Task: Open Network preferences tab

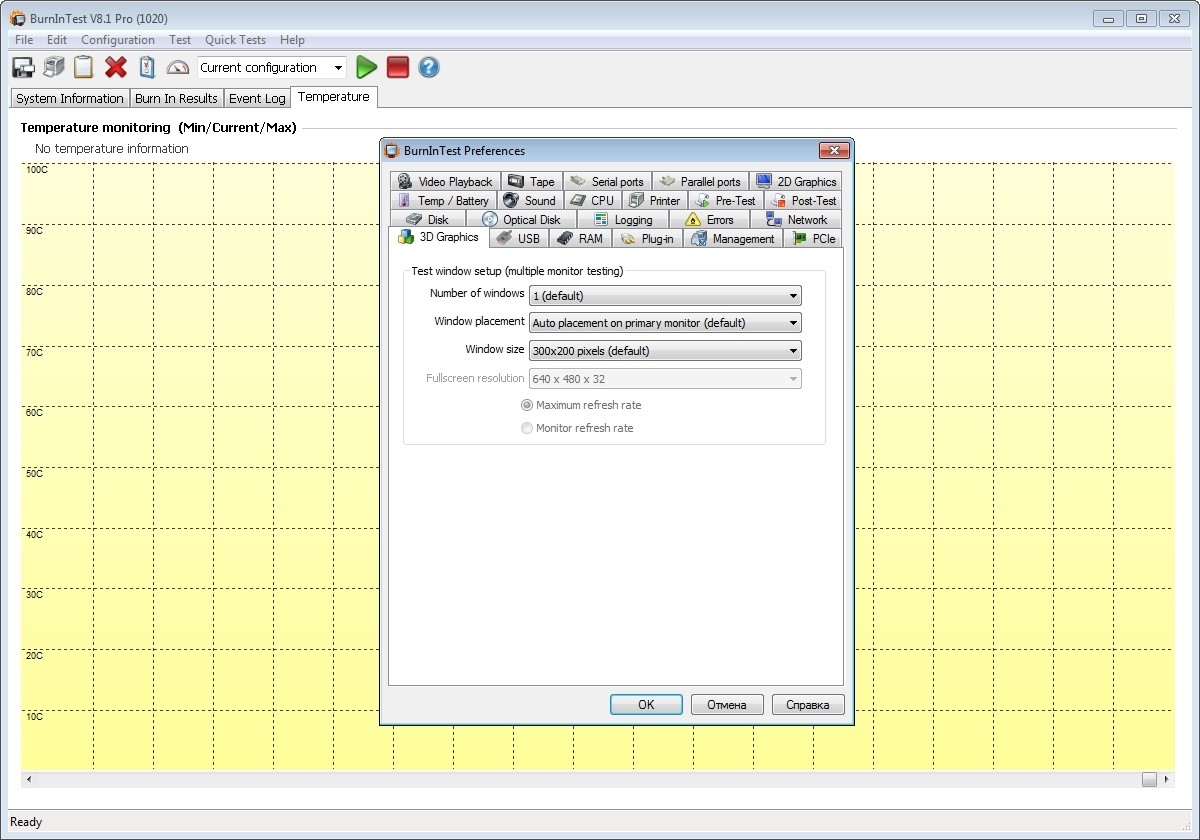Action: [796, 219]
